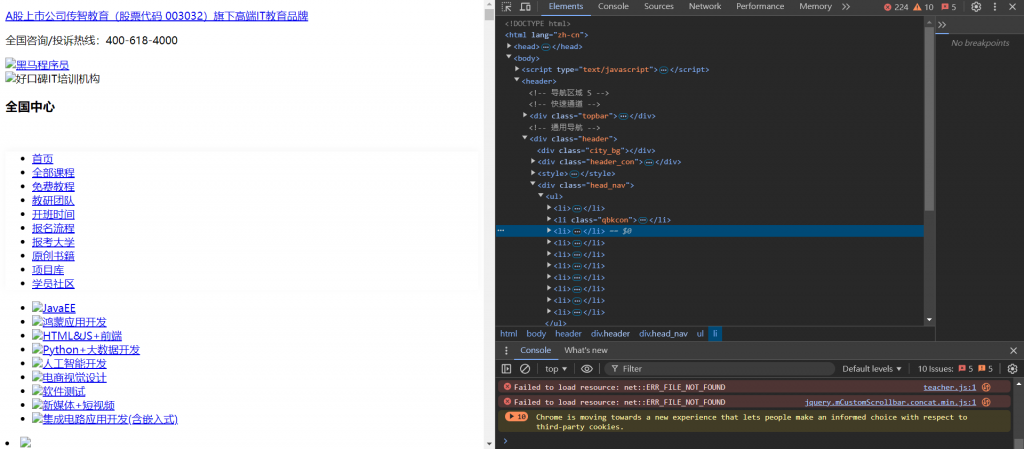This screenshot has height=449, width=1024.
Task: Open the top JavaScript context dropdown
Action: [556, 369]
